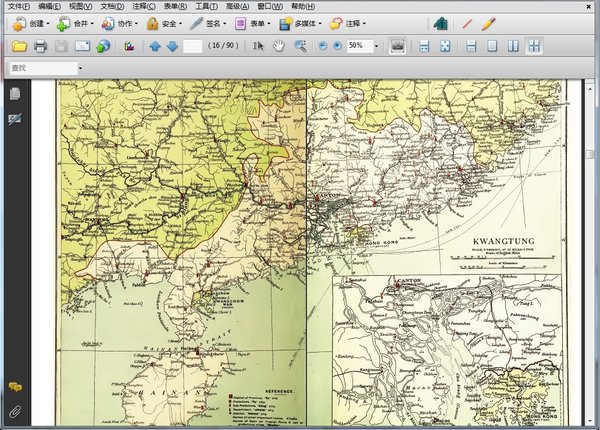
Task: Click the vertical scrollbar thumb
Action: (x=590, y=154)
